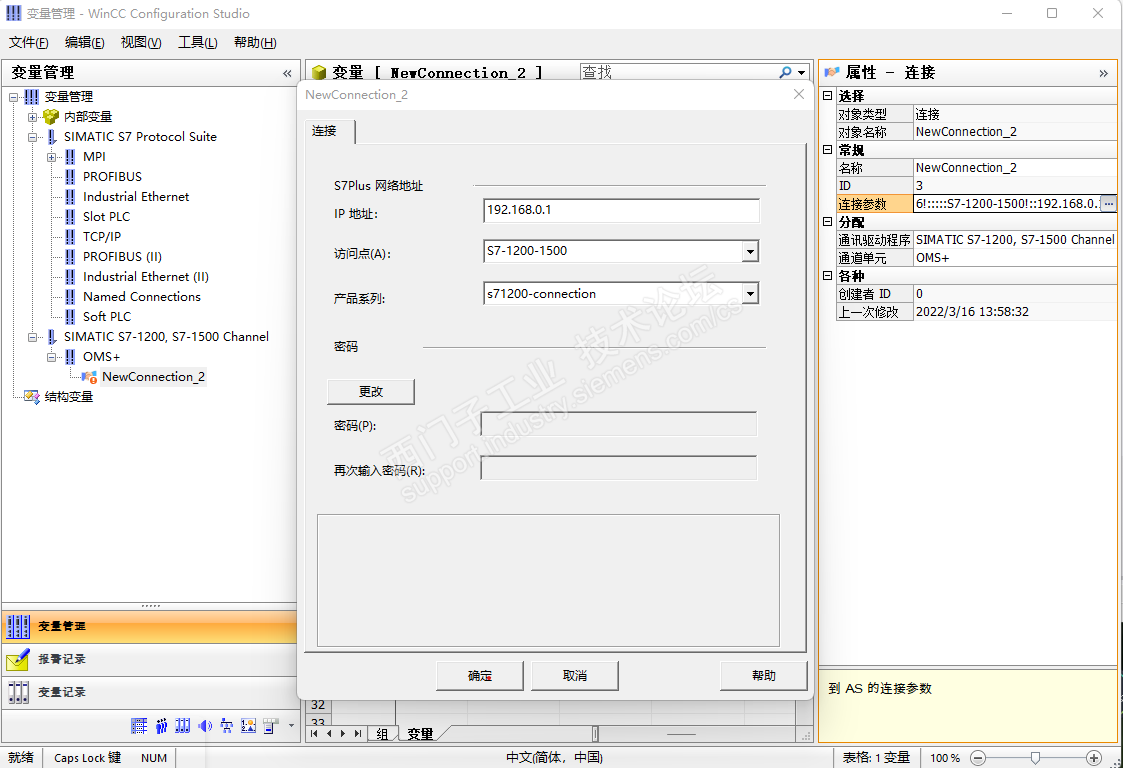This screenshot has height=768, width=1123.
Task: Close the NewConnection_2 dialog
Action: click(799, 95)
